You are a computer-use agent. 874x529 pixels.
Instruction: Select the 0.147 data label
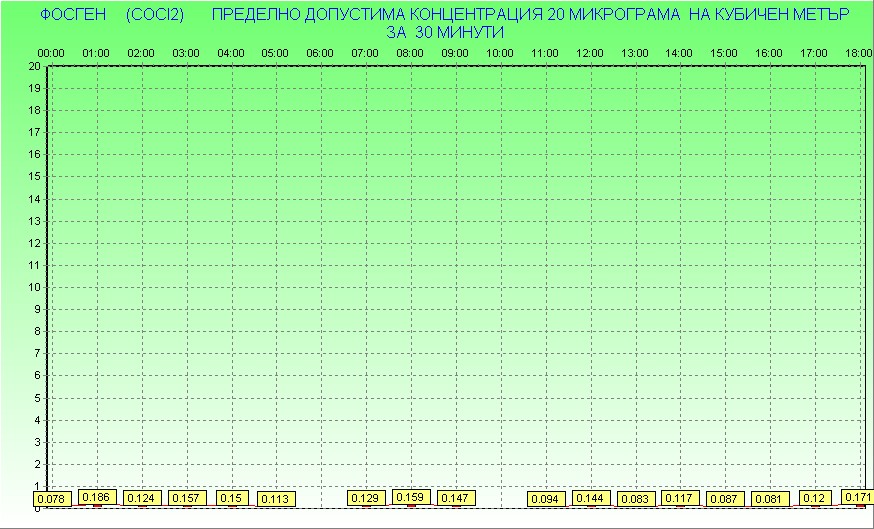click(455, 497)
